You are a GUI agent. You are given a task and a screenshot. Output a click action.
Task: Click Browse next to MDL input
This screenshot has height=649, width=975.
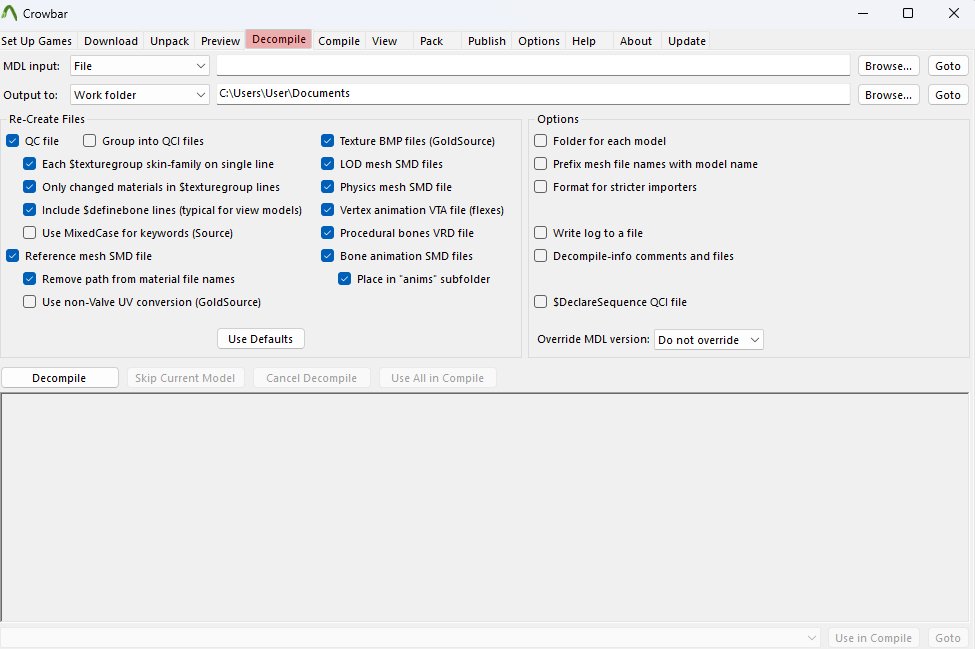tap(888, 66)
